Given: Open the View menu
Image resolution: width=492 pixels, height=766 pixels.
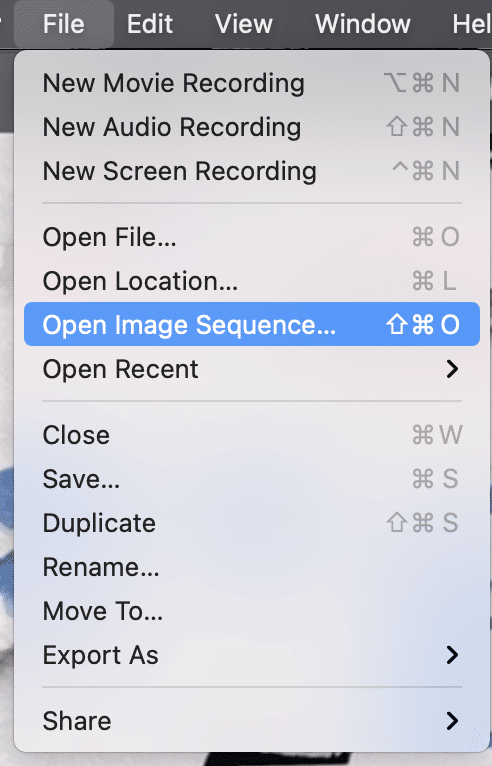Looking at the screenshot, I should click(243, 23).
